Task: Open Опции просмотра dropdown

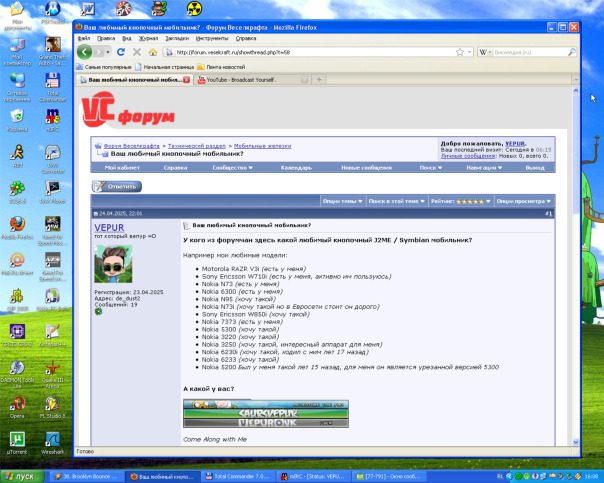Action: (523, 201)
